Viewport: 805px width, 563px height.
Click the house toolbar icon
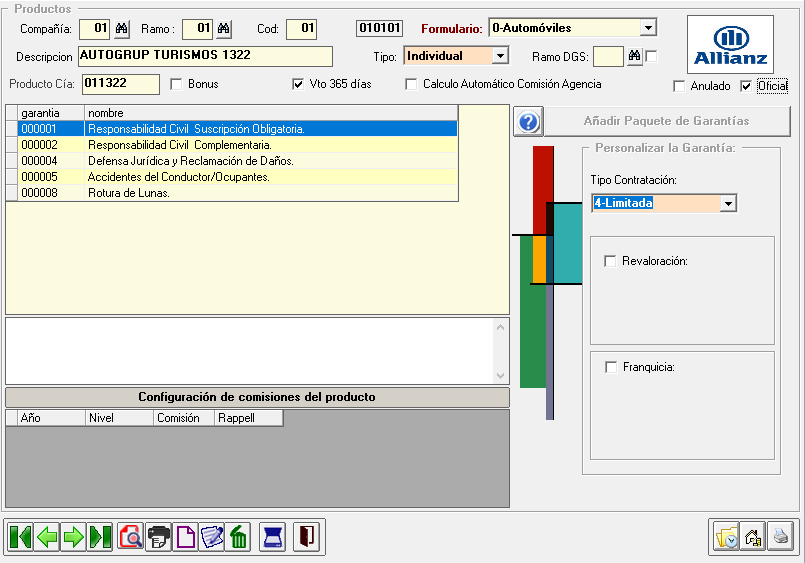pyautogui.click(x=753, y=537)
